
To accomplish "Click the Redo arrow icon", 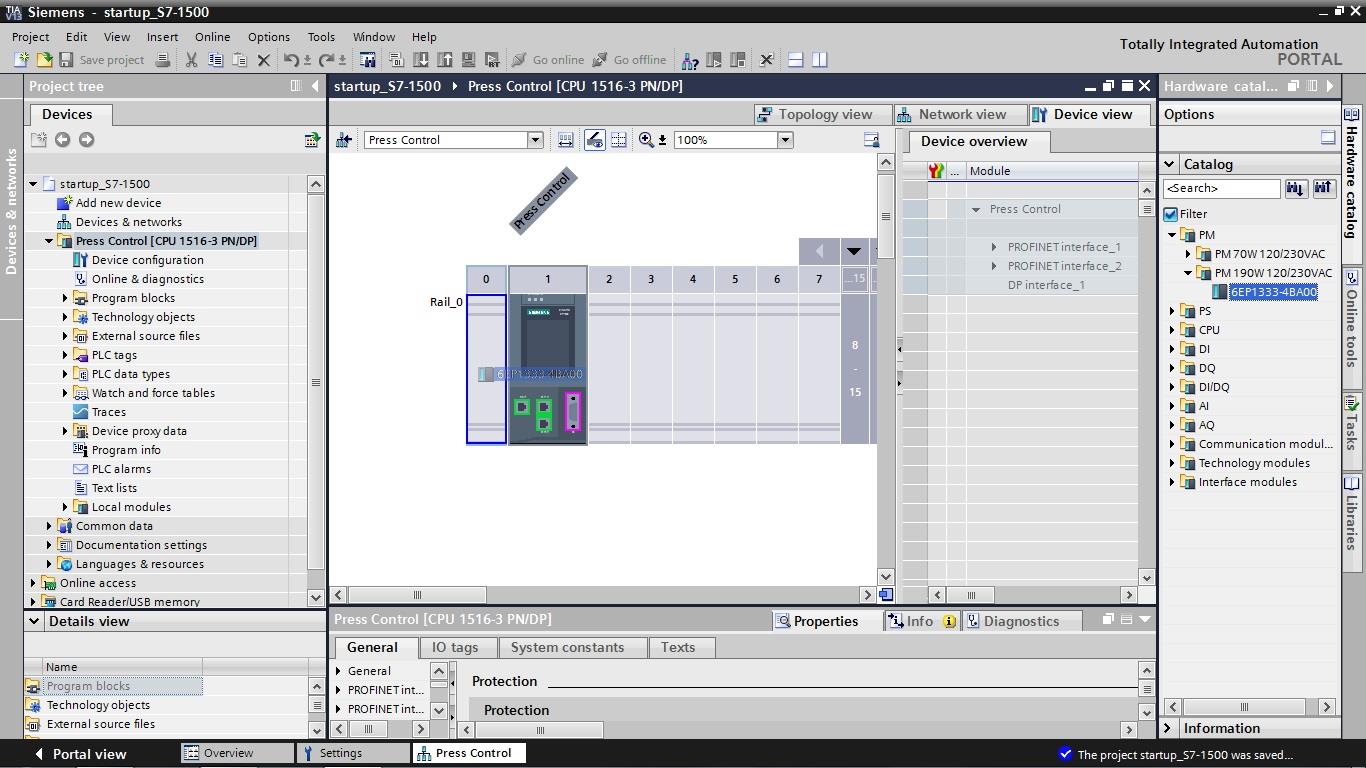I will [326, 60].
